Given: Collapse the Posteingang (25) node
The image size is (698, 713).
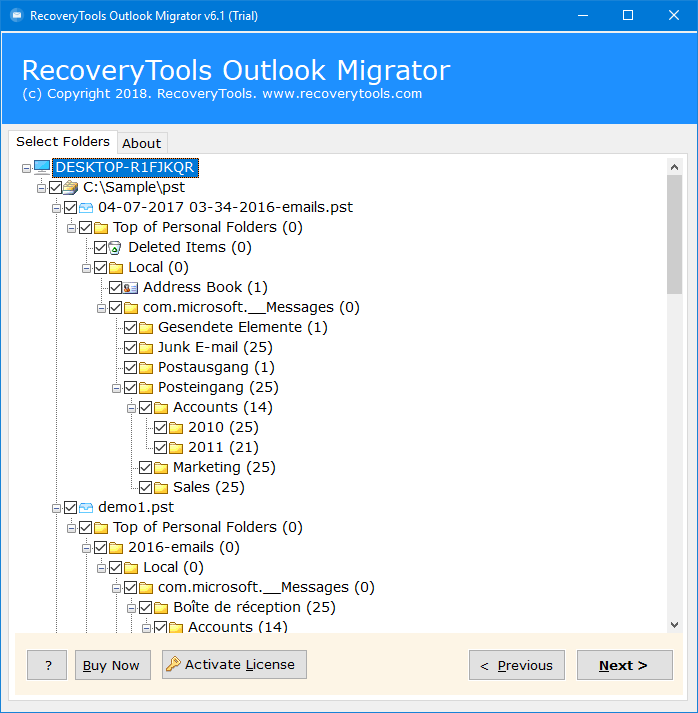Looking at the screenshot, I should (x=116, y=388).
